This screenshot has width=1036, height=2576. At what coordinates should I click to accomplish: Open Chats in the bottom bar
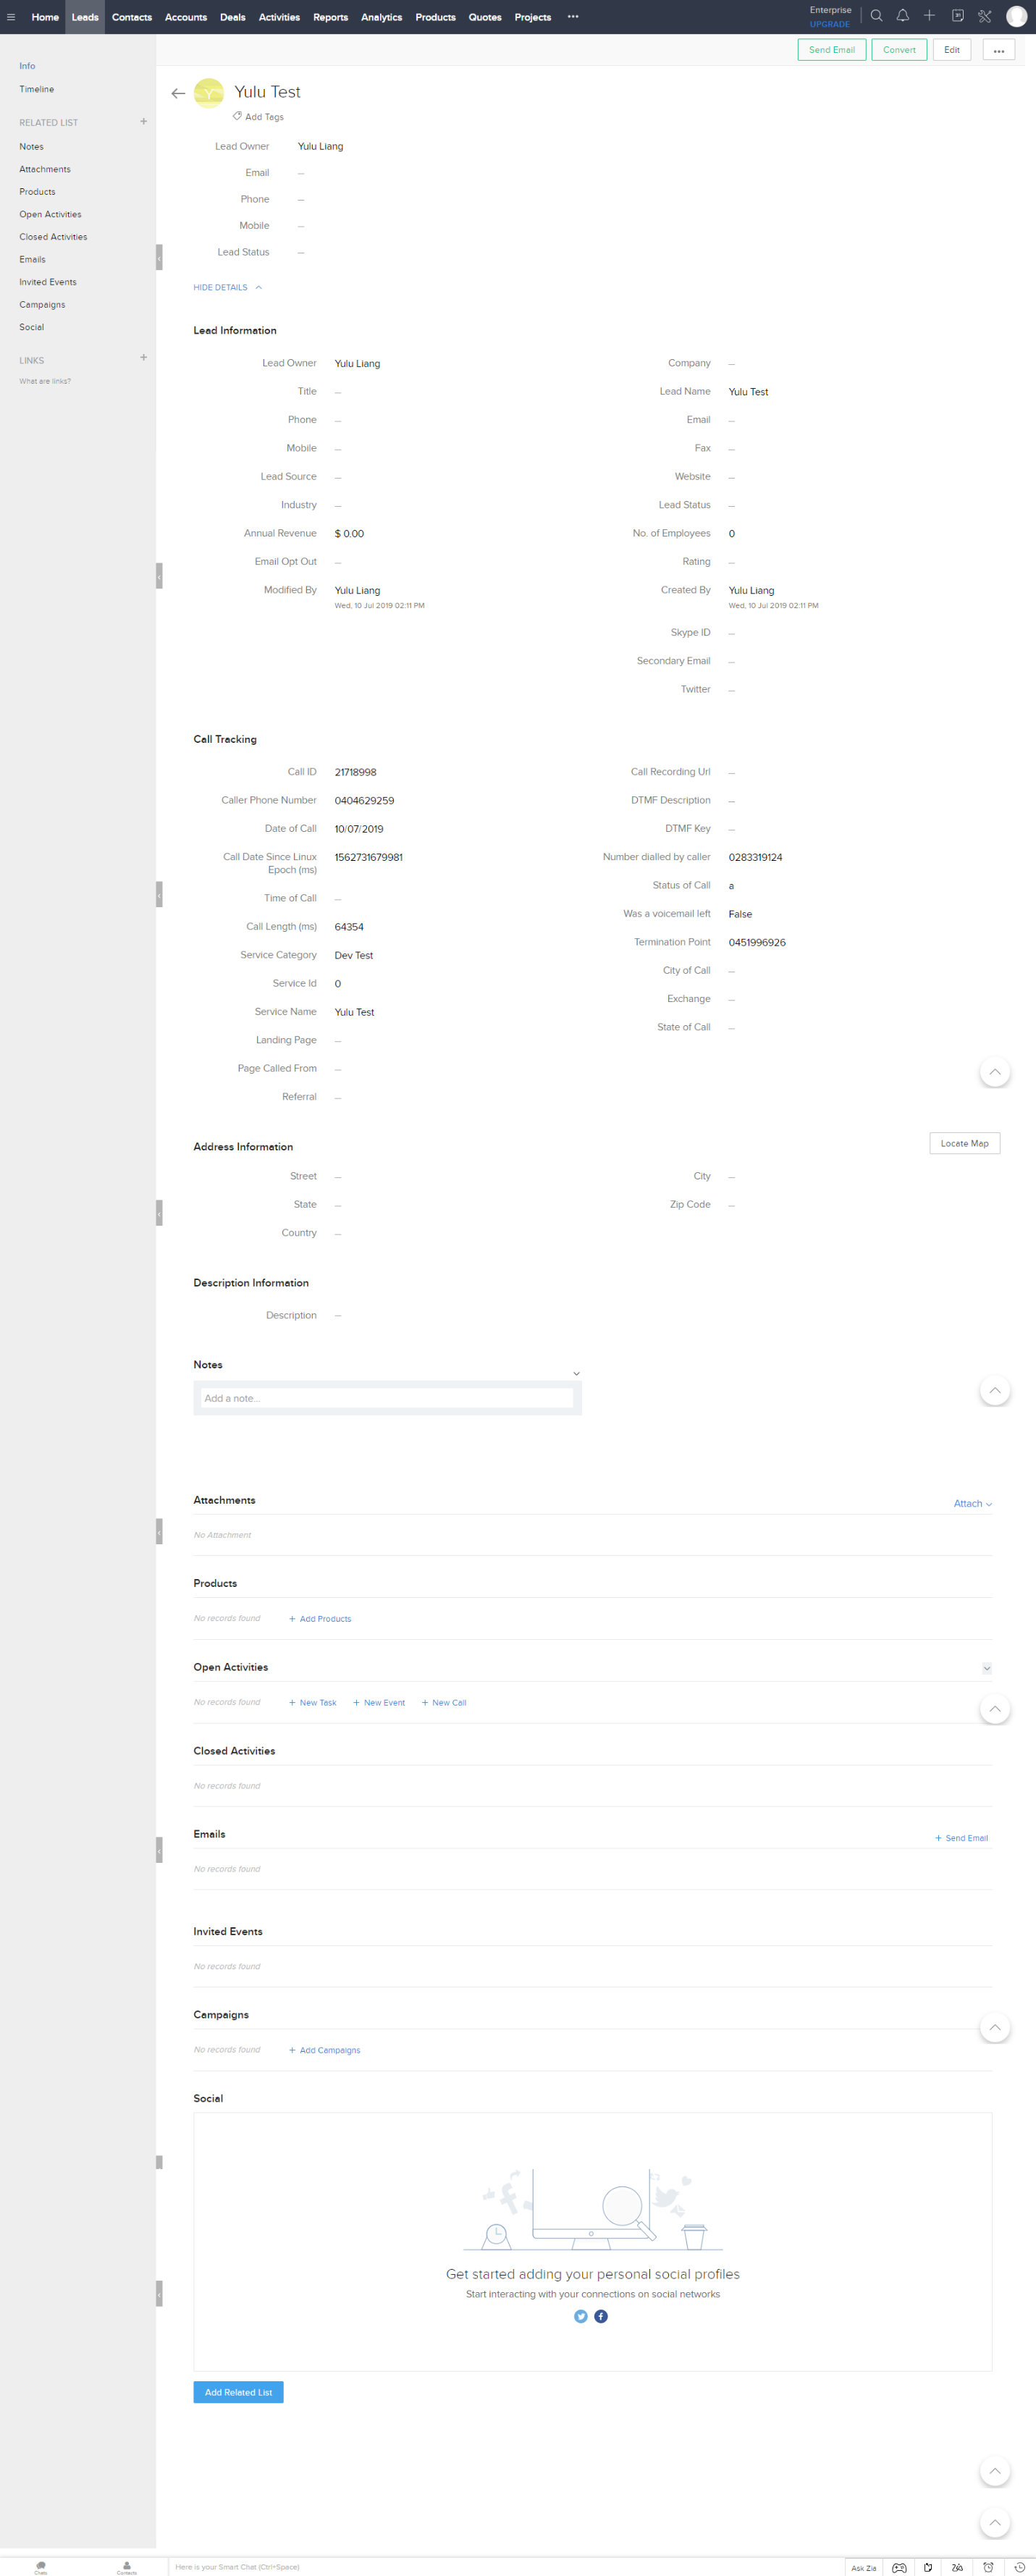[40, 2566]
